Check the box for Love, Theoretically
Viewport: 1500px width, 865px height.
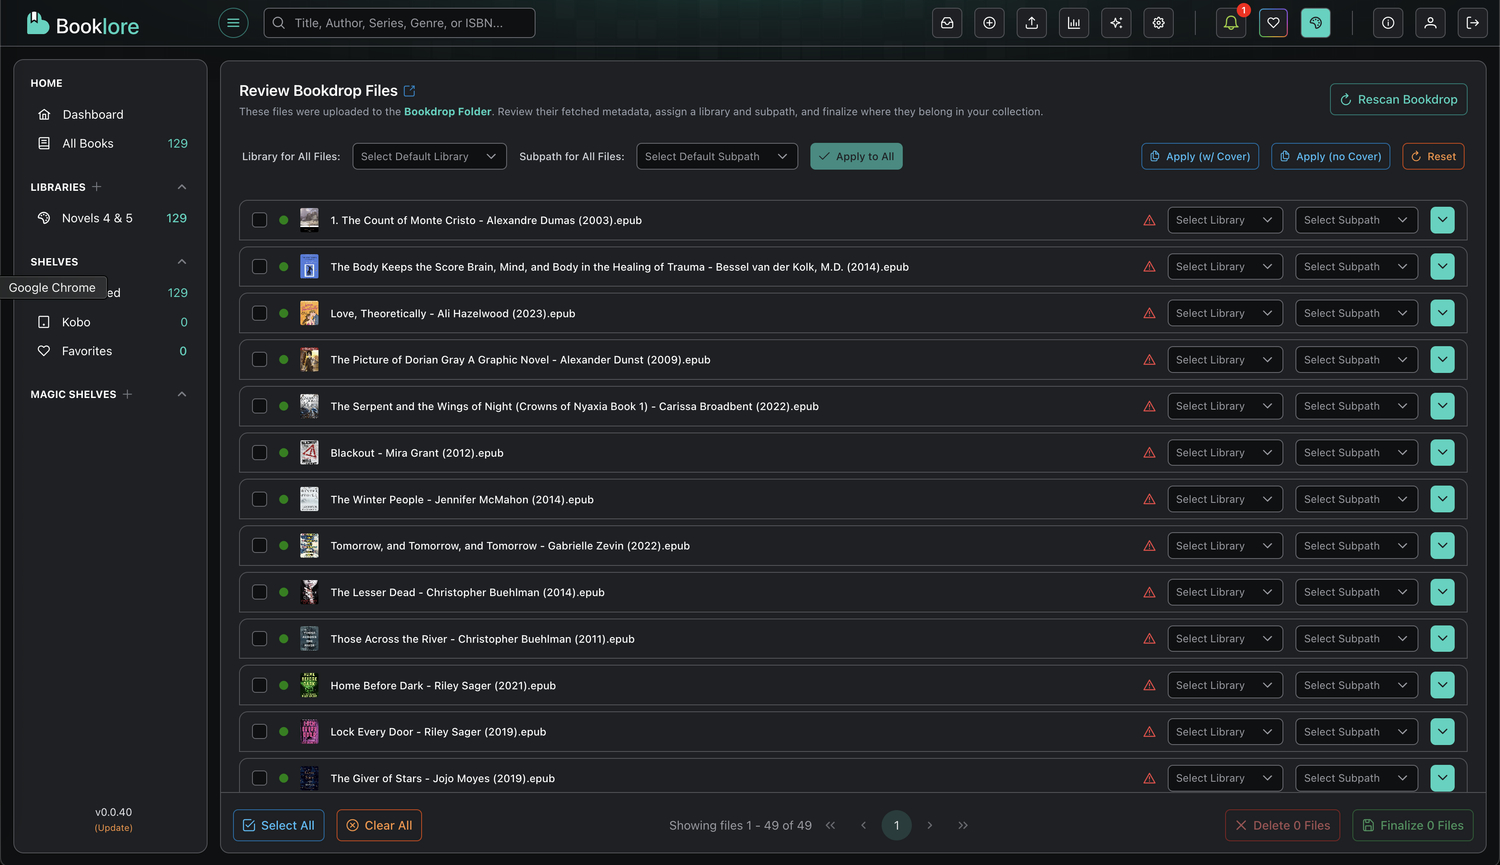pos(260,313)
